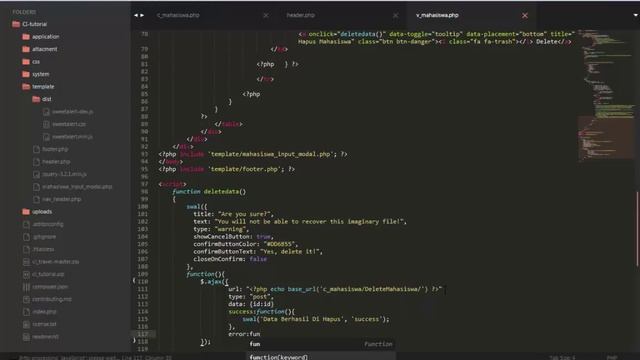Select ci_tutorial.zip in sidebar

[x=48, y=274]
